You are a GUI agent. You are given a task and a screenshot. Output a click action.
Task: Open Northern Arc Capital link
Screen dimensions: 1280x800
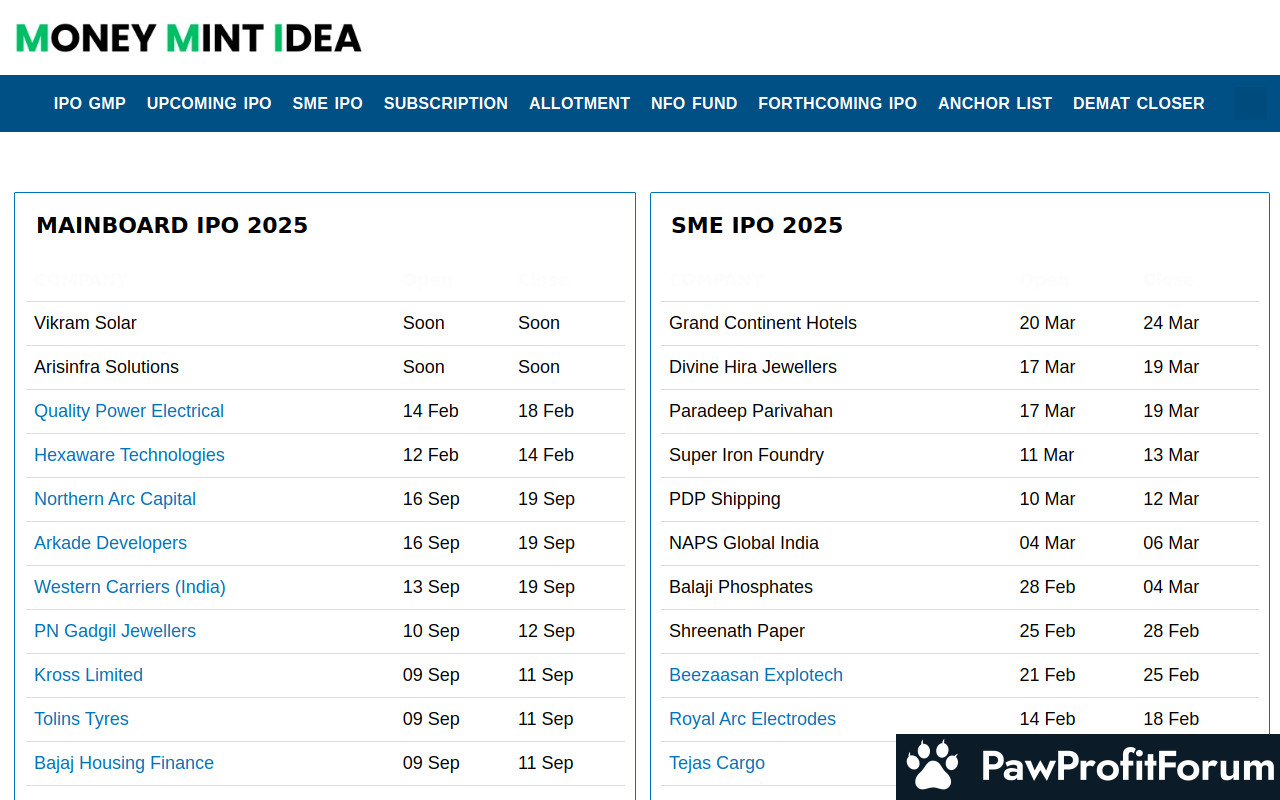pos(115,499)
